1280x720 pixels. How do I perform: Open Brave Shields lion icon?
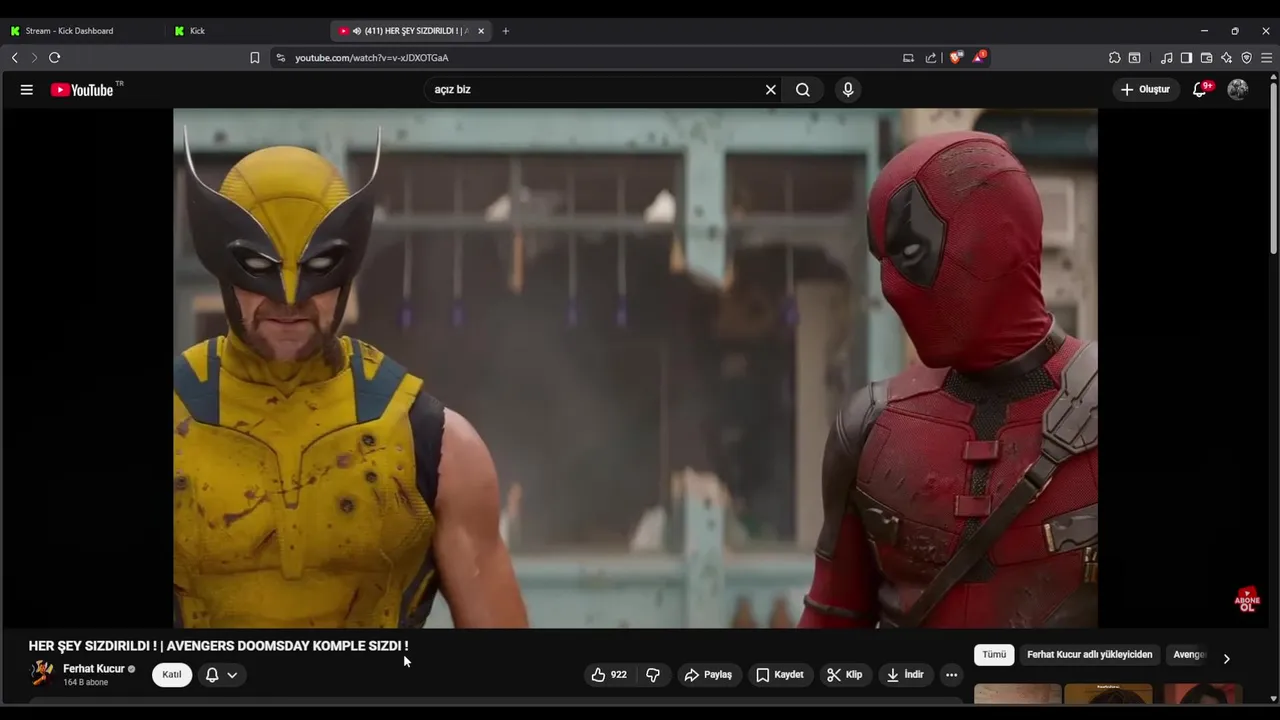pos(955,58)
